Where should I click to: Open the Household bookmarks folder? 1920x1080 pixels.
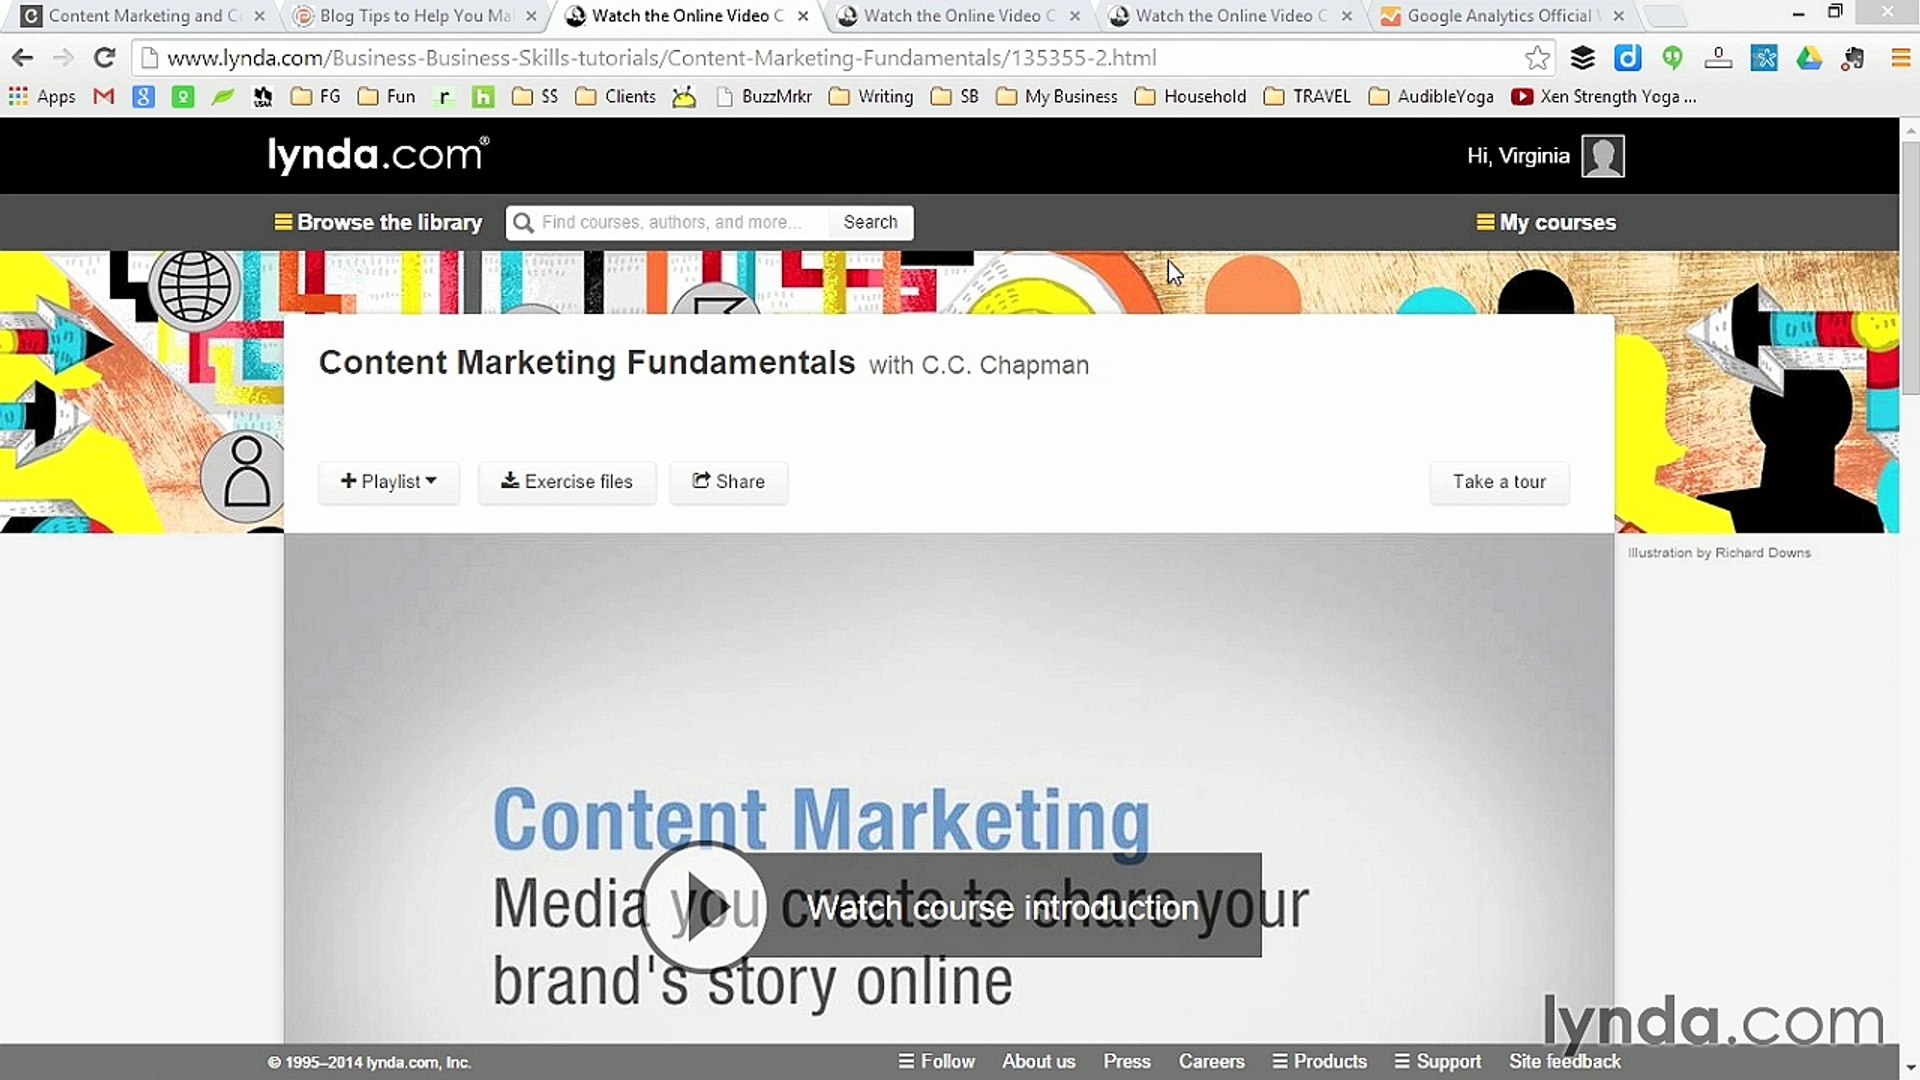(1191, 96)
